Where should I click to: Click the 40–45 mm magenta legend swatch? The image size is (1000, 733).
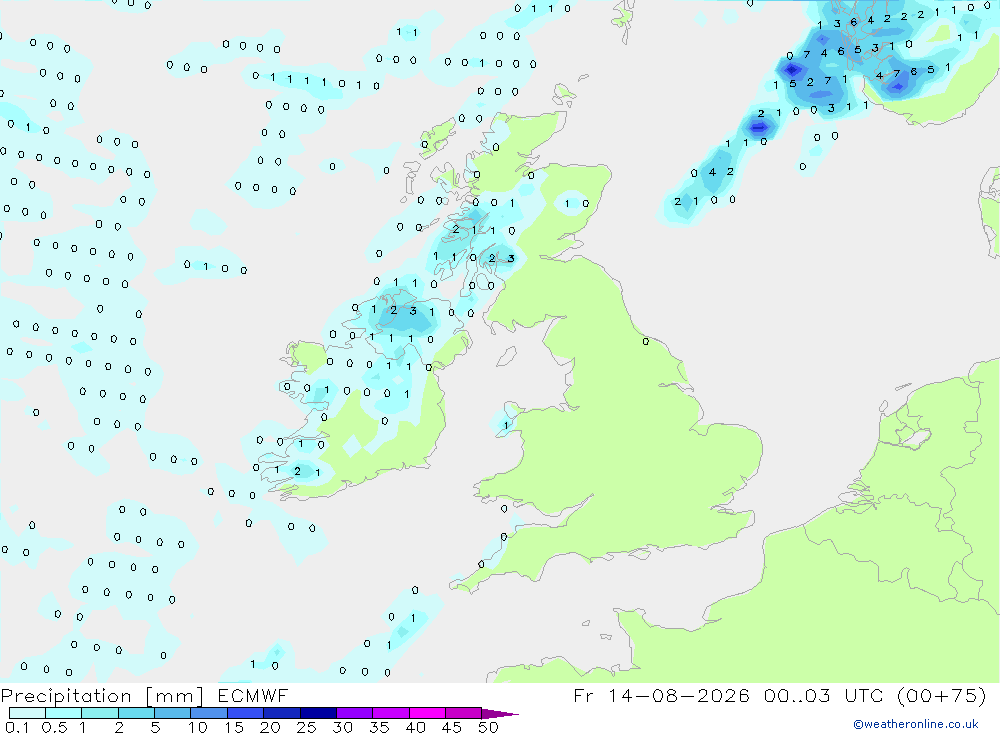427,713
